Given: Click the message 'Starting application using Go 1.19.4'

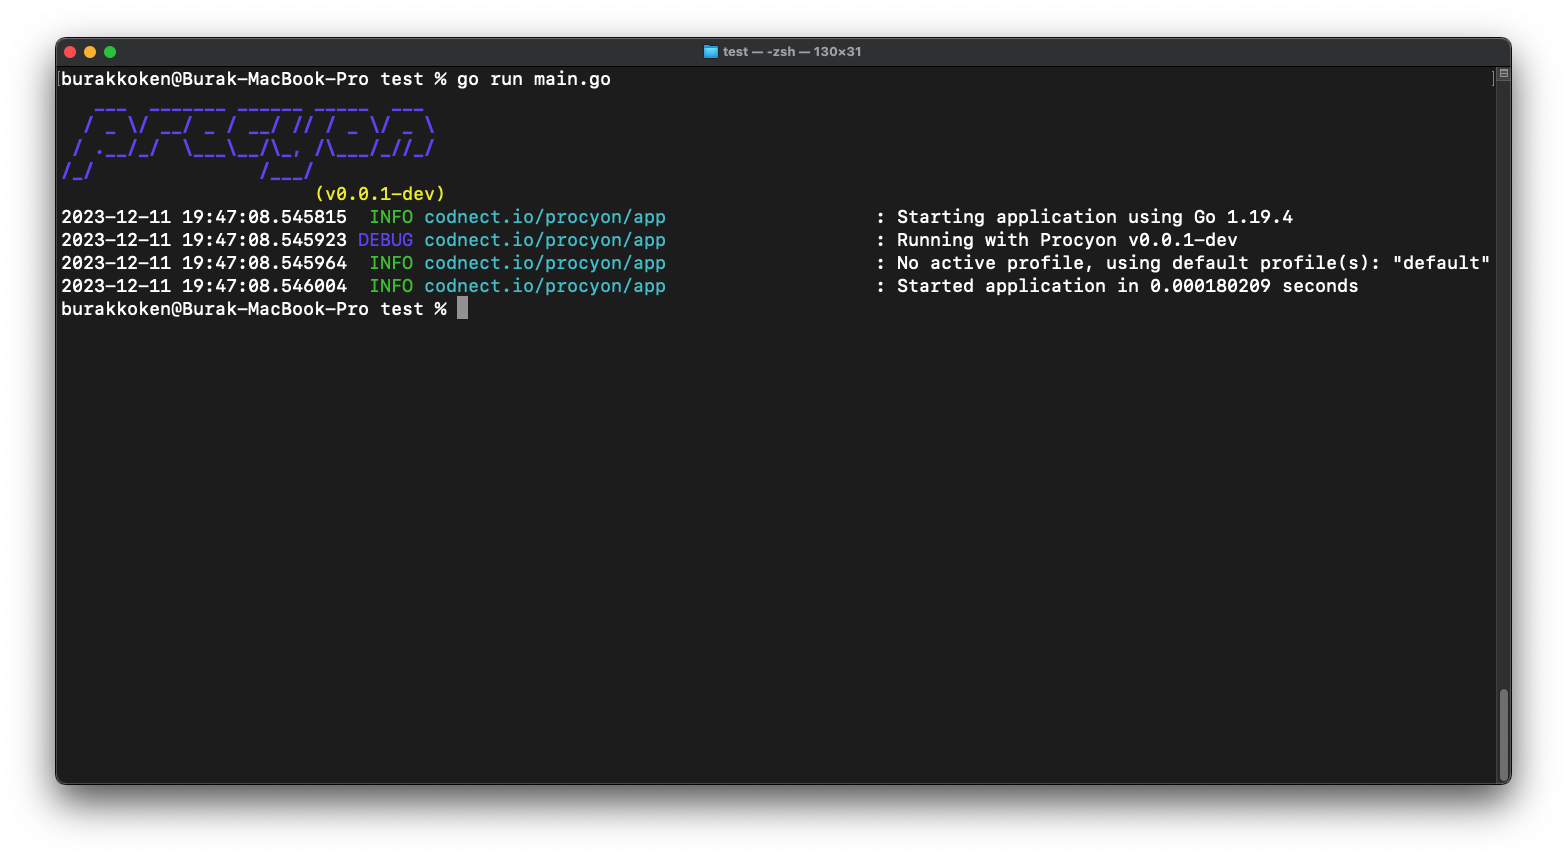Looking at the screenshot, I should coord(1095,217).
